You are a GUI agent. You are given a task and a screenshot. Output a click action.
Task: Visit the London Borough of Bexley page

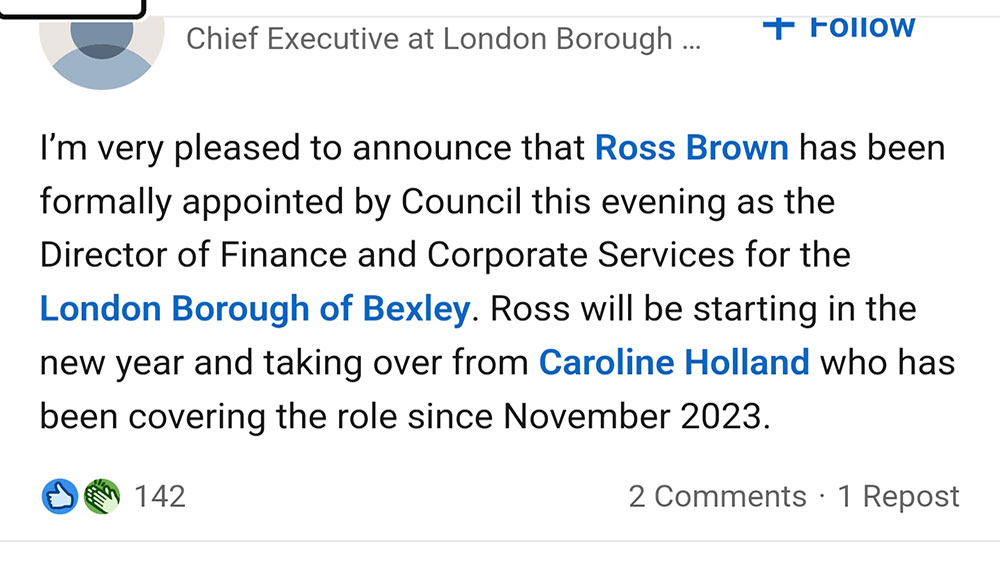pos(254,308)
